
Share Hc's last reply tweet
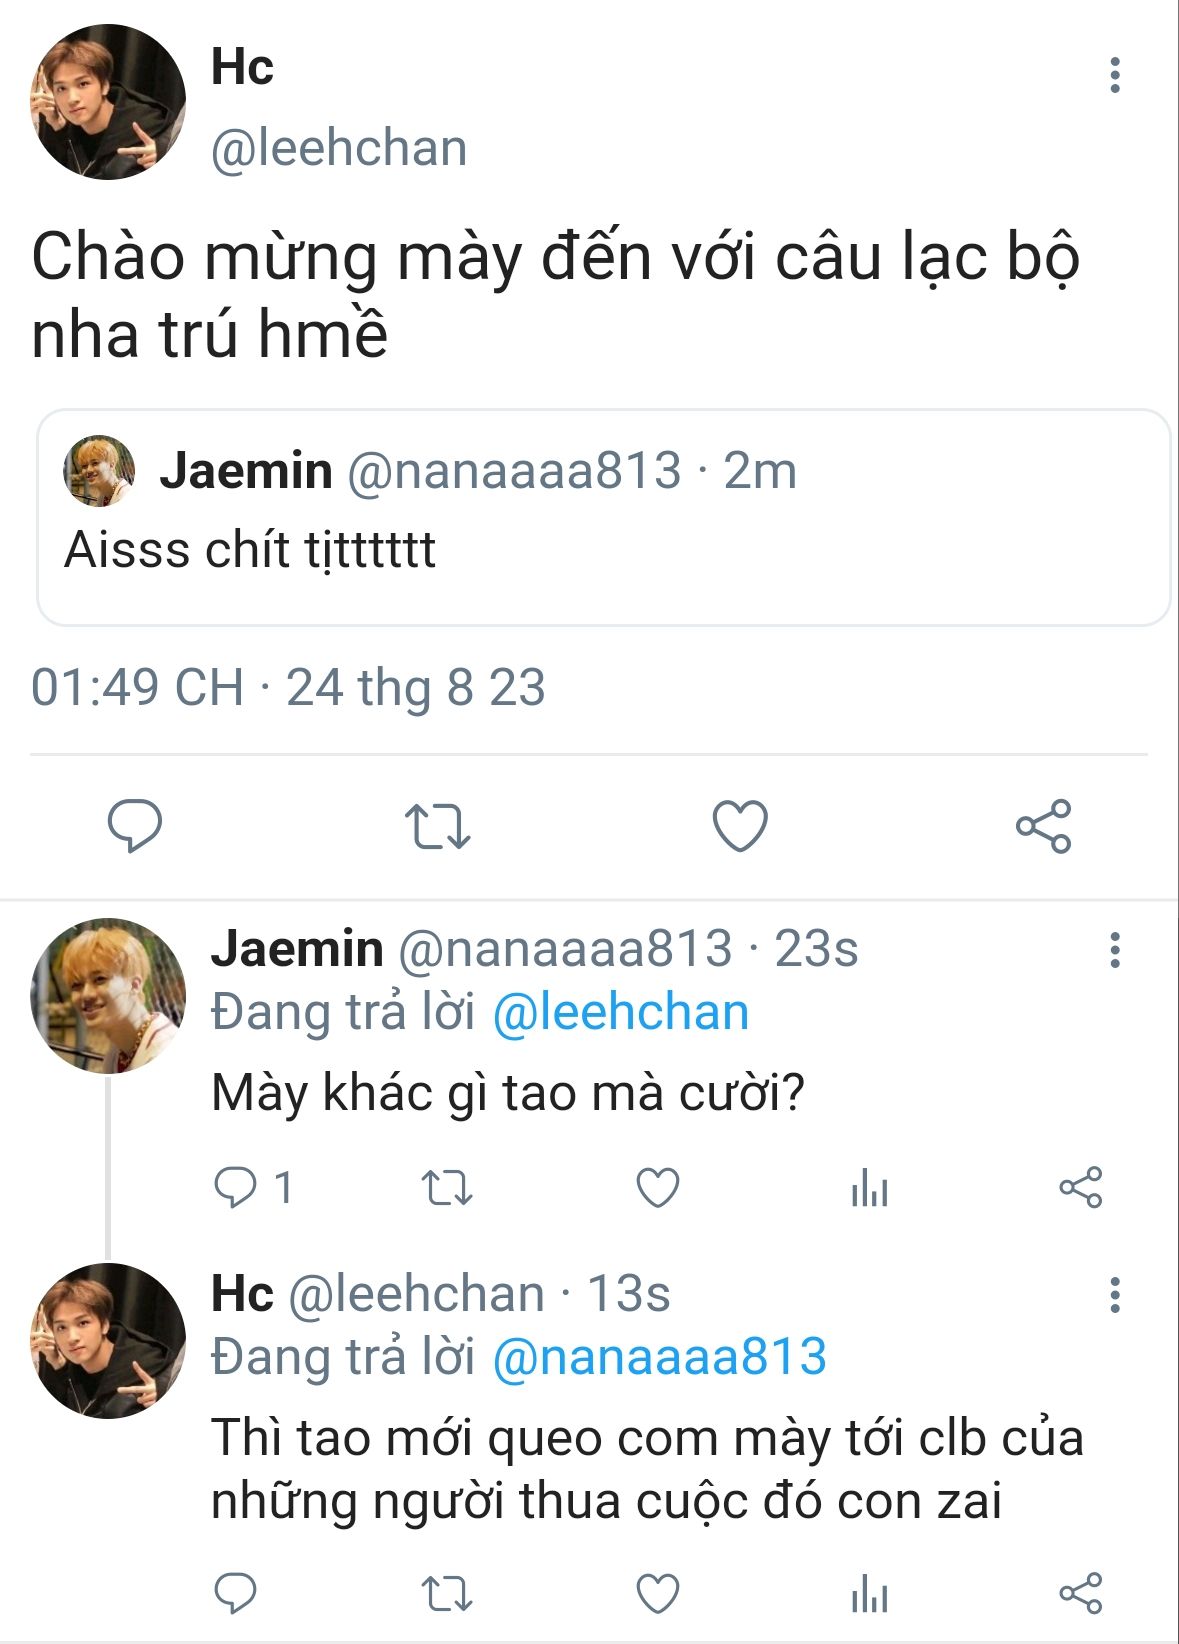click(x=1080, y=1593)
